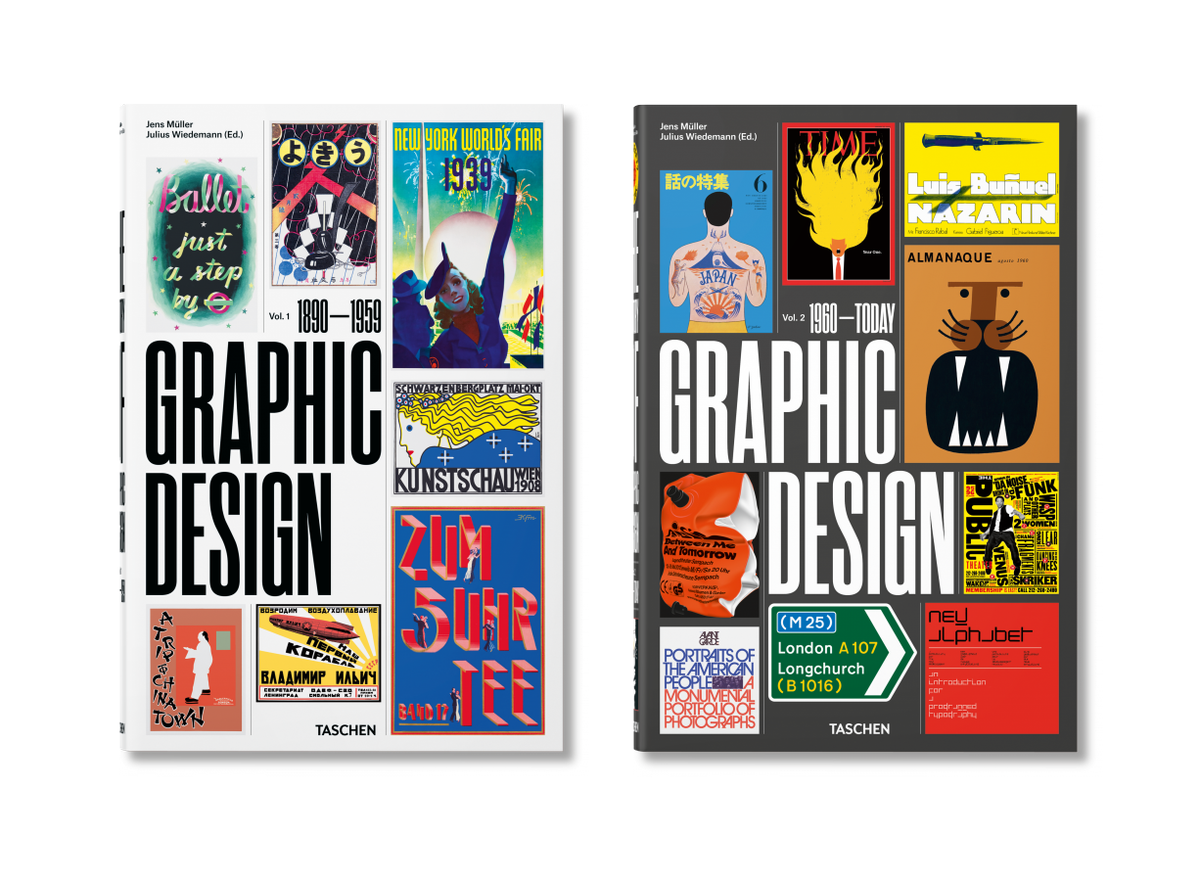
Task: Select the green M25 London road sign
Action: 842,651
